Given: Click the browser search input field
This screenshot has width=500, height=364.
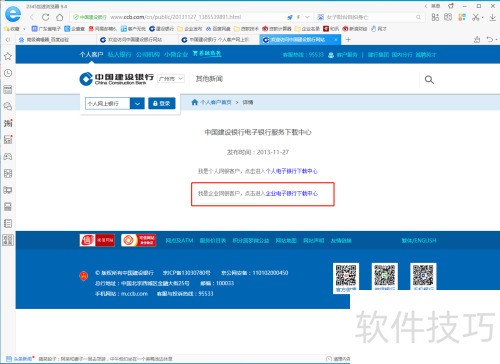Looking at the screenshot, I should 370,17.
